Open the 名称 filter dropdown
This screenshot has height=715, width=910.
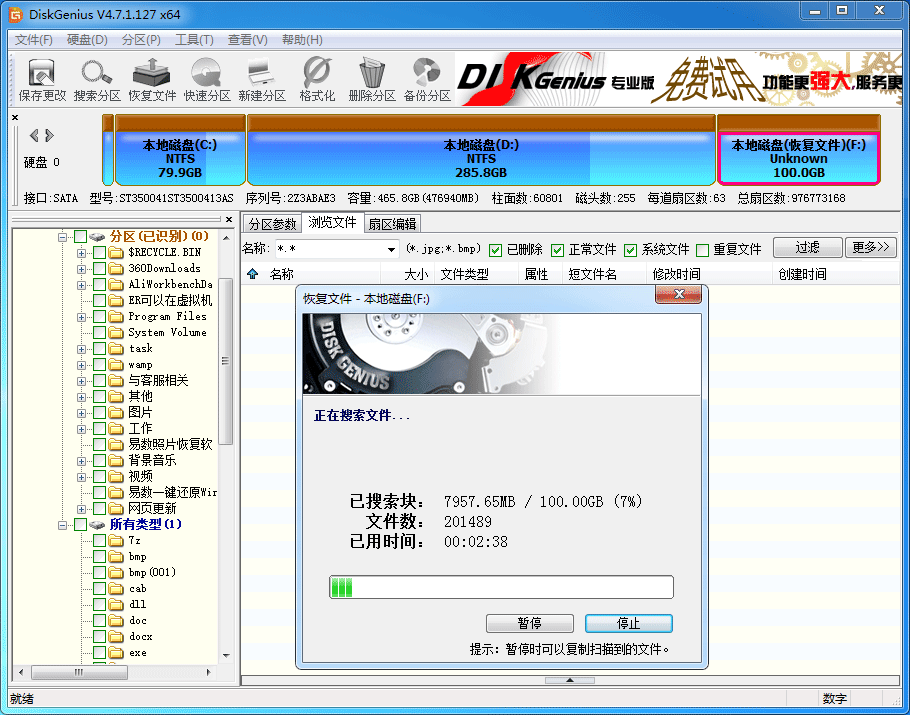tap(391, 250)
